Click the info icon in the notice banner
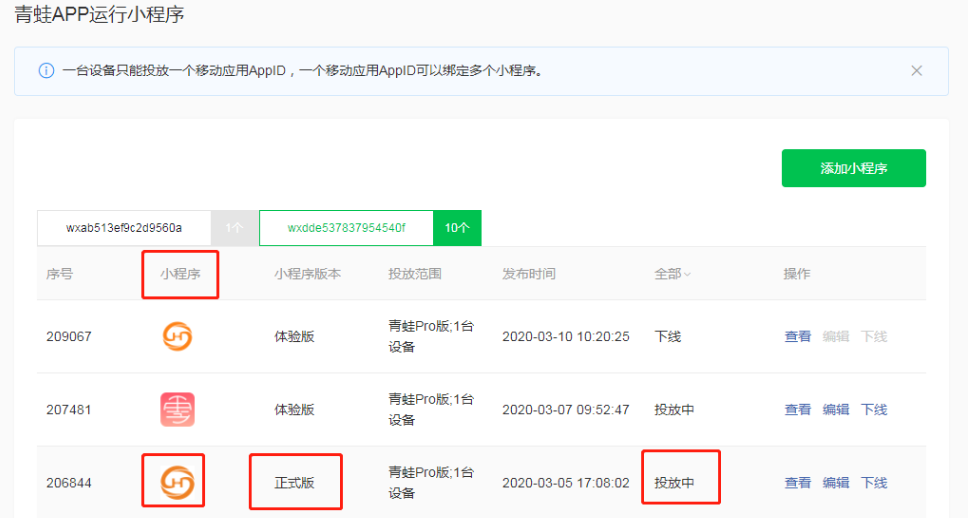The height and width of the screenshot is (518, 968). tap(46, 70)
